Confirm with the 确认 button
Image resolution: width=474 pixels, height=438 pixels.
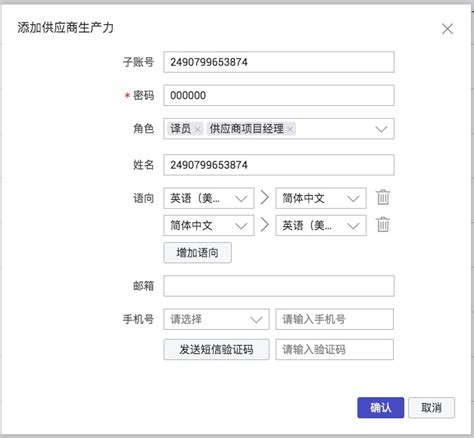pos(381,408)
